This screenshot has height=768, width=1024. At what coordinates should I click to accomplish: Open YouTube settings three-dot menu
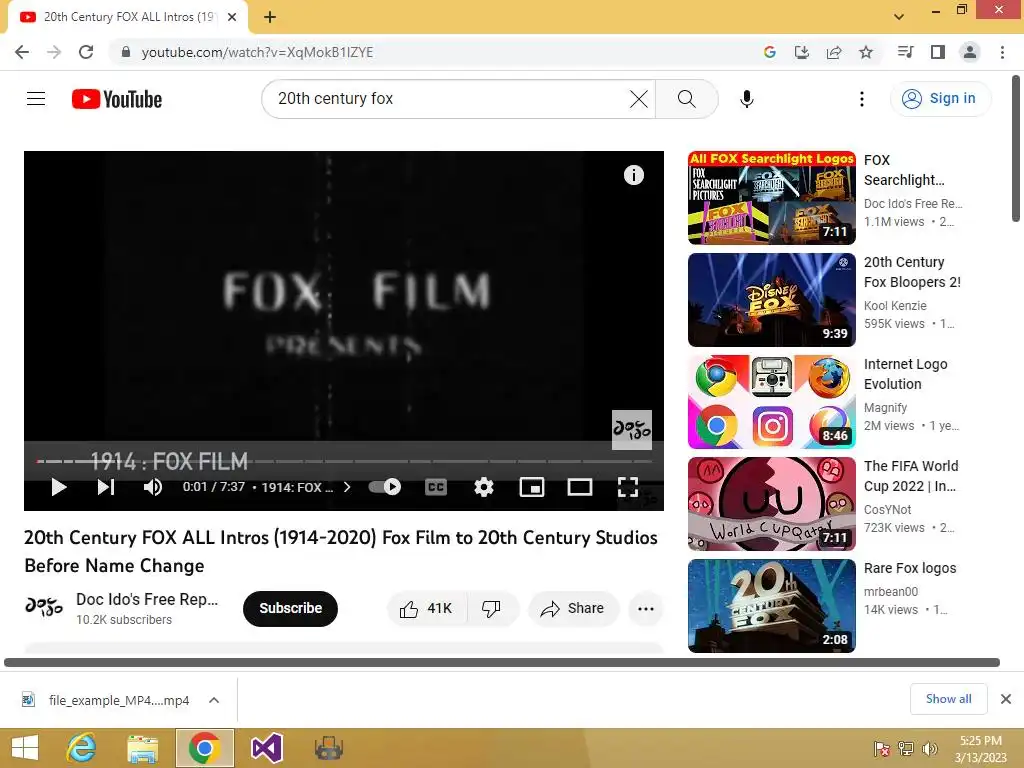click(x=862, y=99)
